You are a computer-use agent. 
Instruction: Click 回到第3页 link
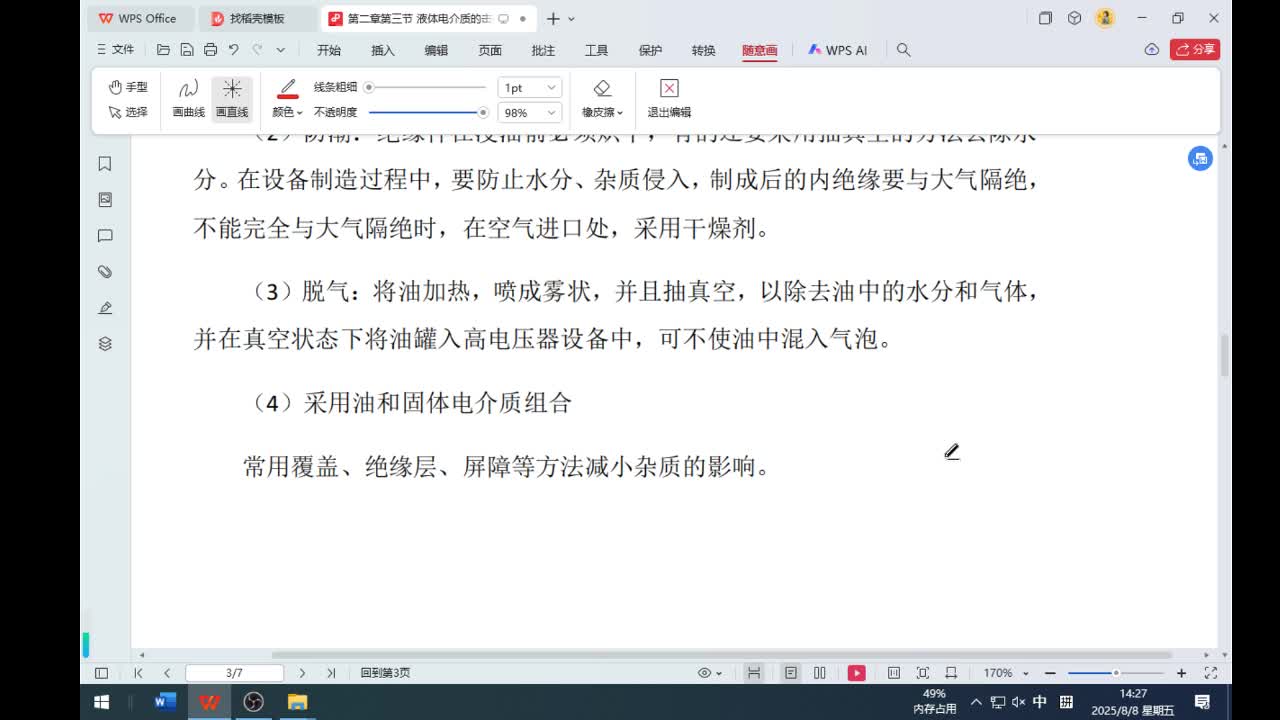point(385,673)
